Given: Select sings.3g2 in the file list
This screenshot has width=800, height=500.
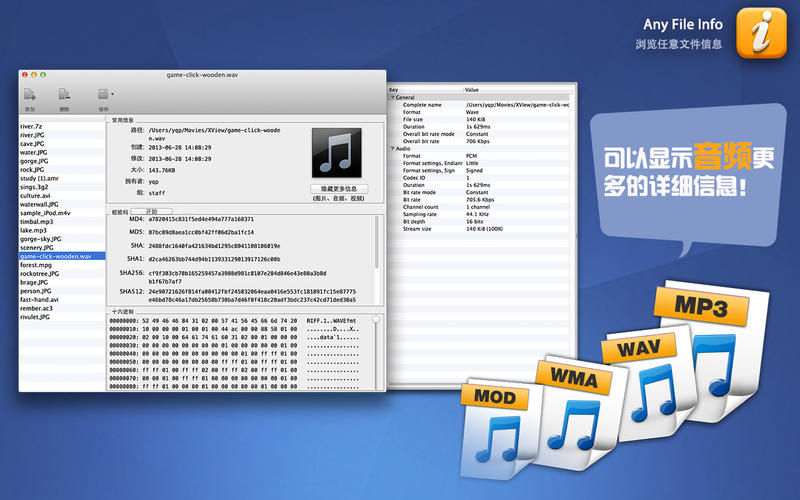Looking at the screenshot, I should coord(62,187).
